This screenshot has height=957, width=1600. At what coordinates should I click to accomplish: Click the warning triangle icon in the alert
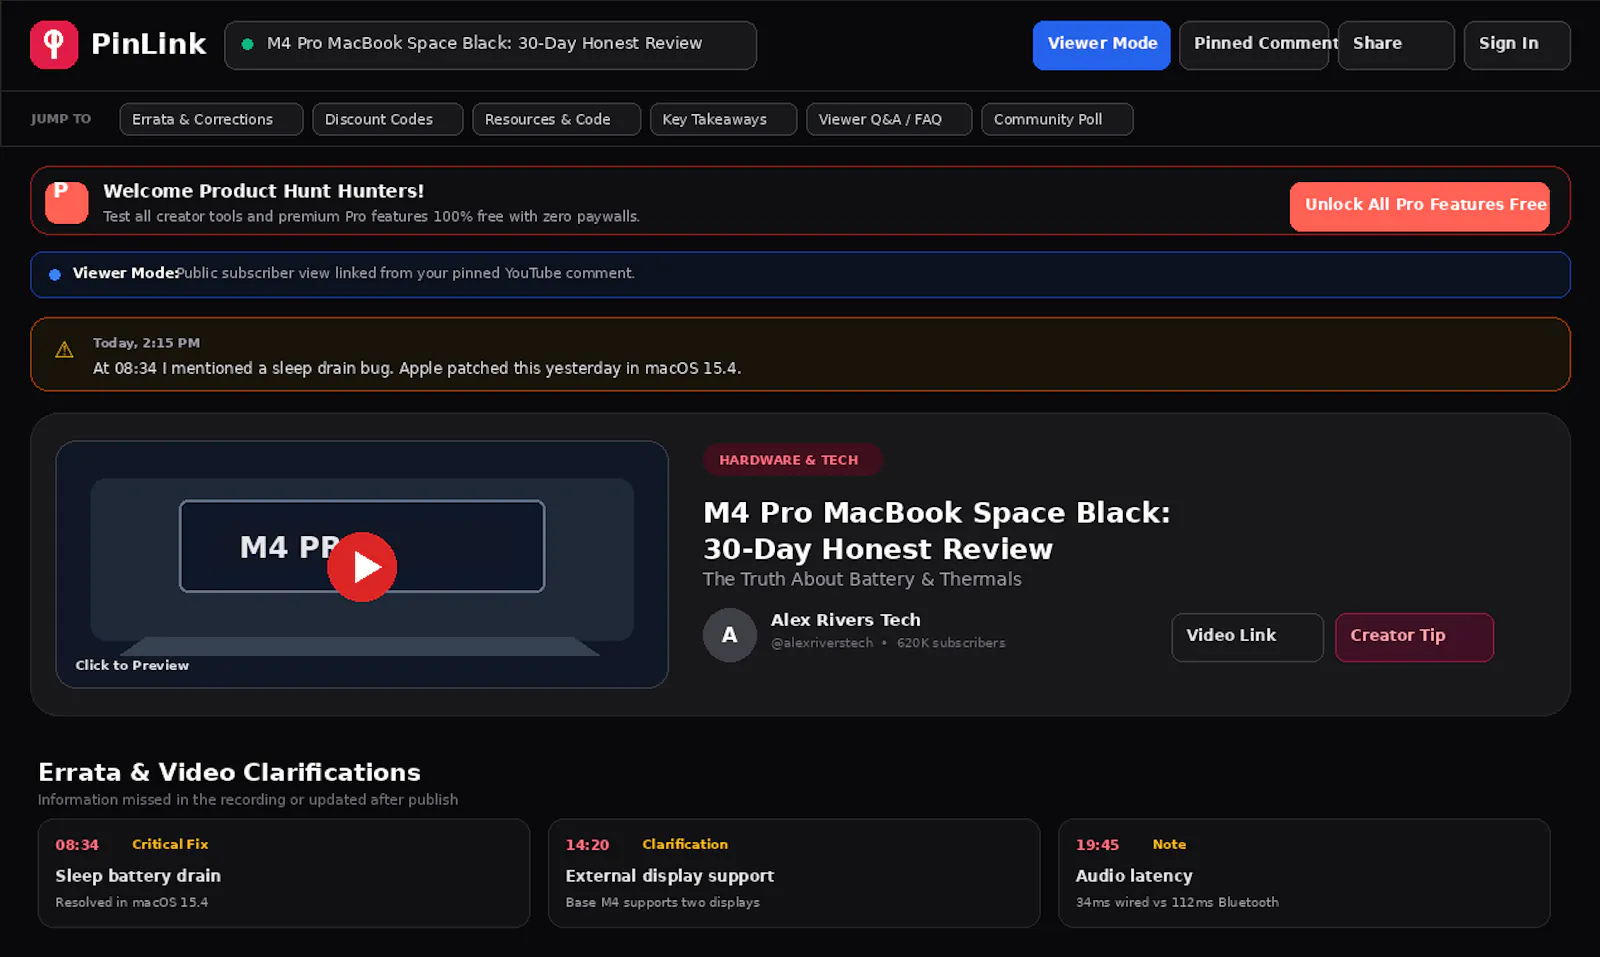point(64,350)
